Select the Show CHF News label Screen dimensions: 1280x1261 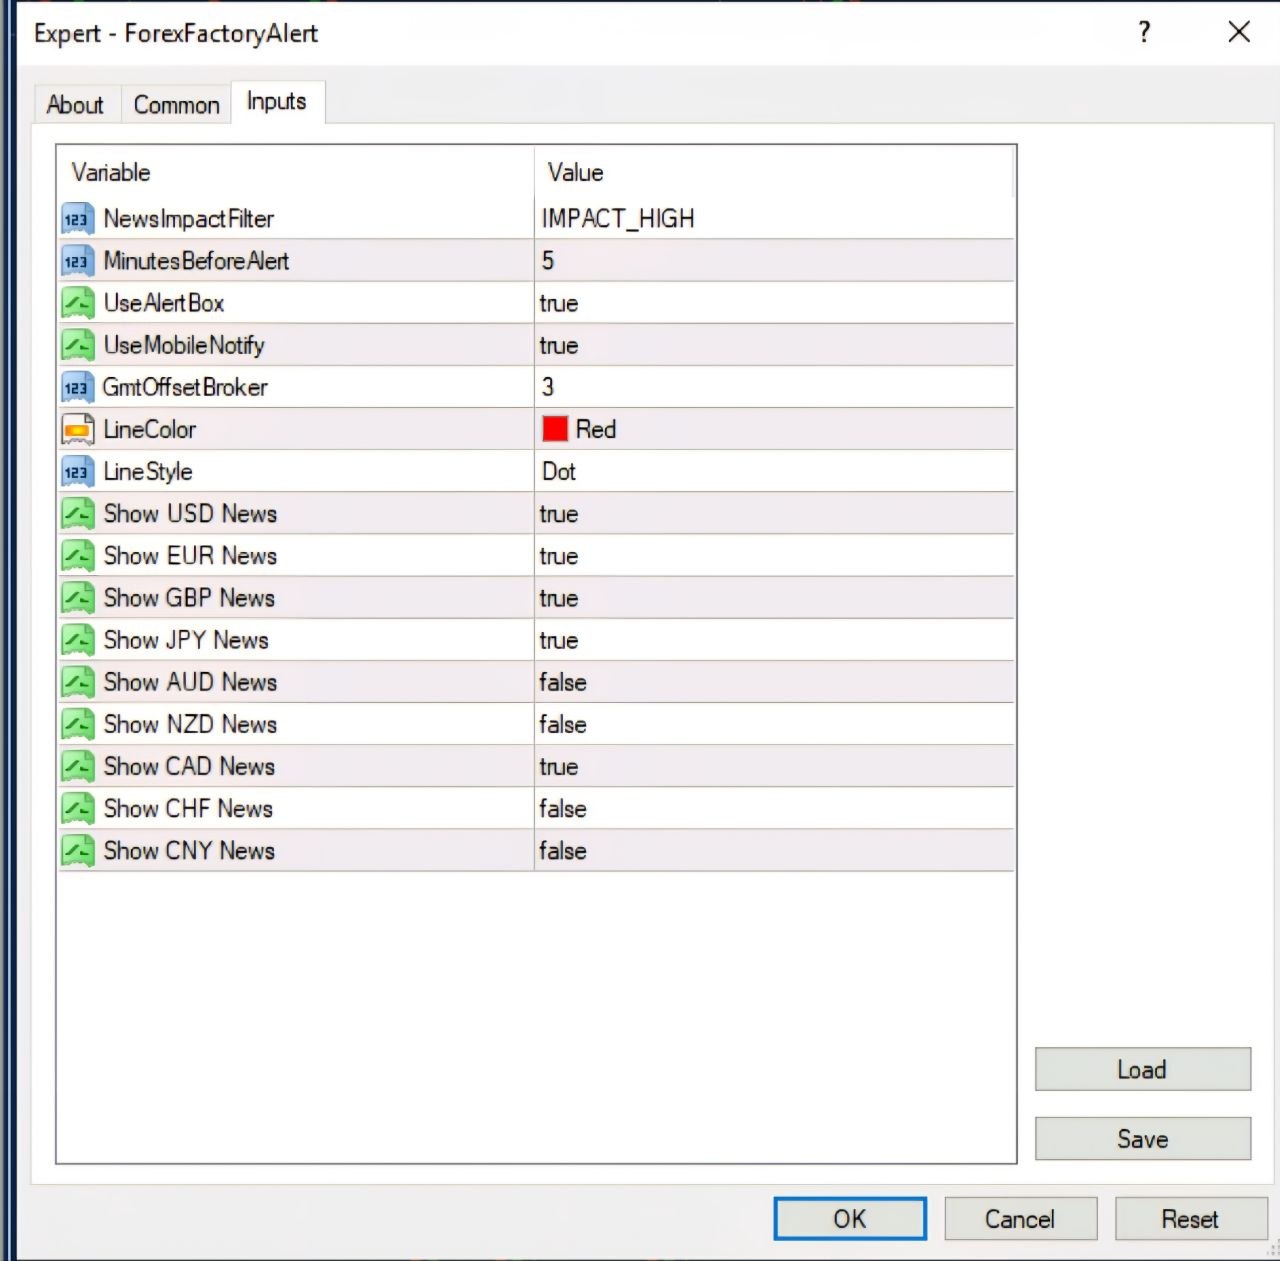[188, 808]
